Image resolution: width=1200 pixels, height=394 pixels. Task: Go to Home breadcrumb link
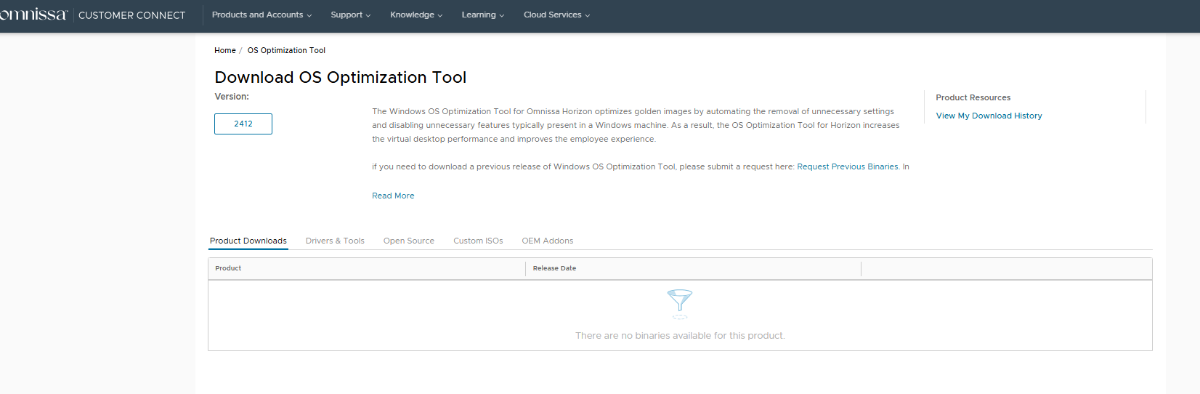[x=225, y=50]
